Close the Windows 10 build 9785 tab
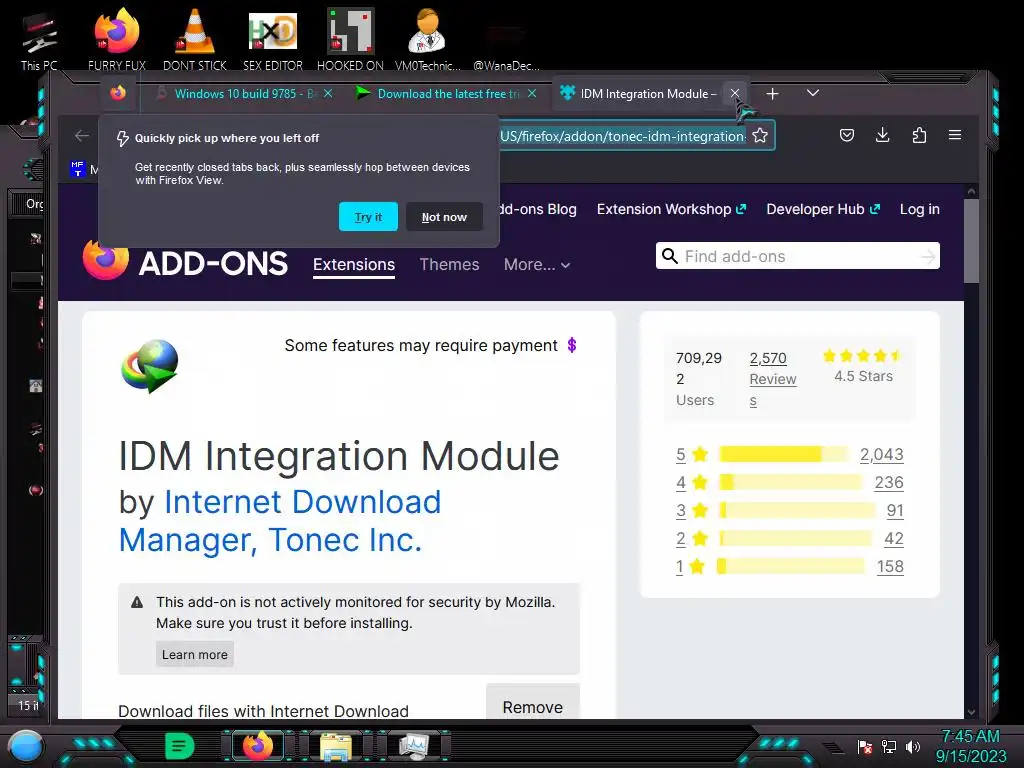1024x768 pixels. tap(328, 93)
